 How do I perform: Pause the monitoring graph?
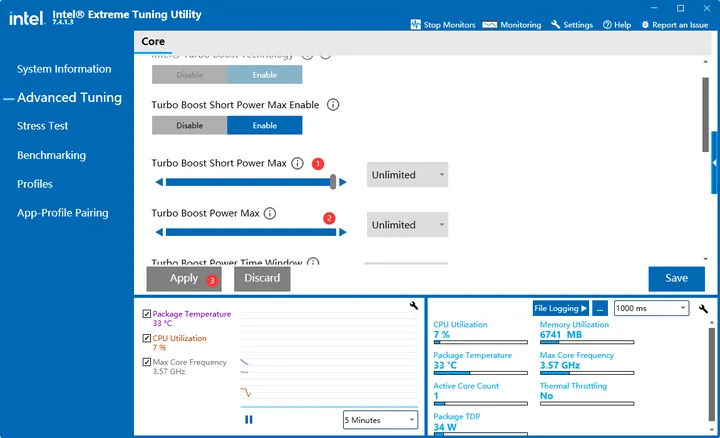[249, 420]
